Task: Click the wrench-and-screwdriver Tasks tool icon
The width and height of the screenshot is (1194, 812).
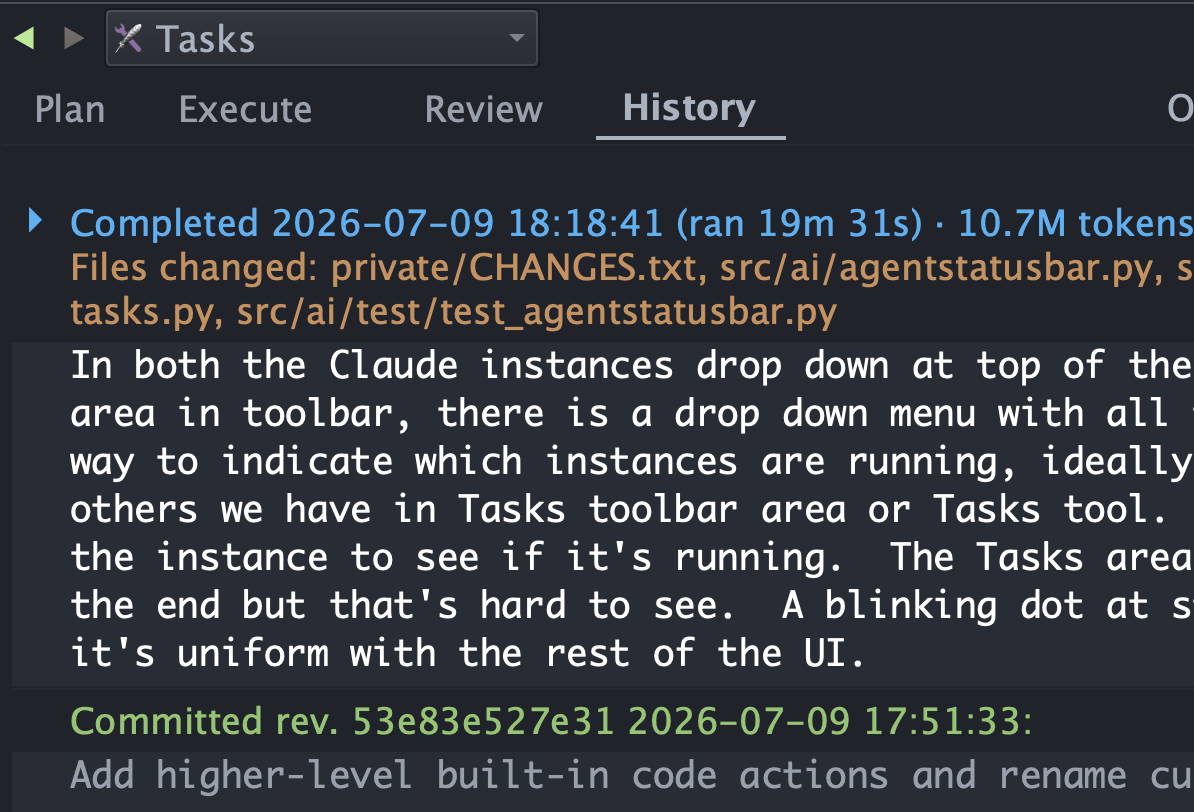Action: [x=128, y=38]
